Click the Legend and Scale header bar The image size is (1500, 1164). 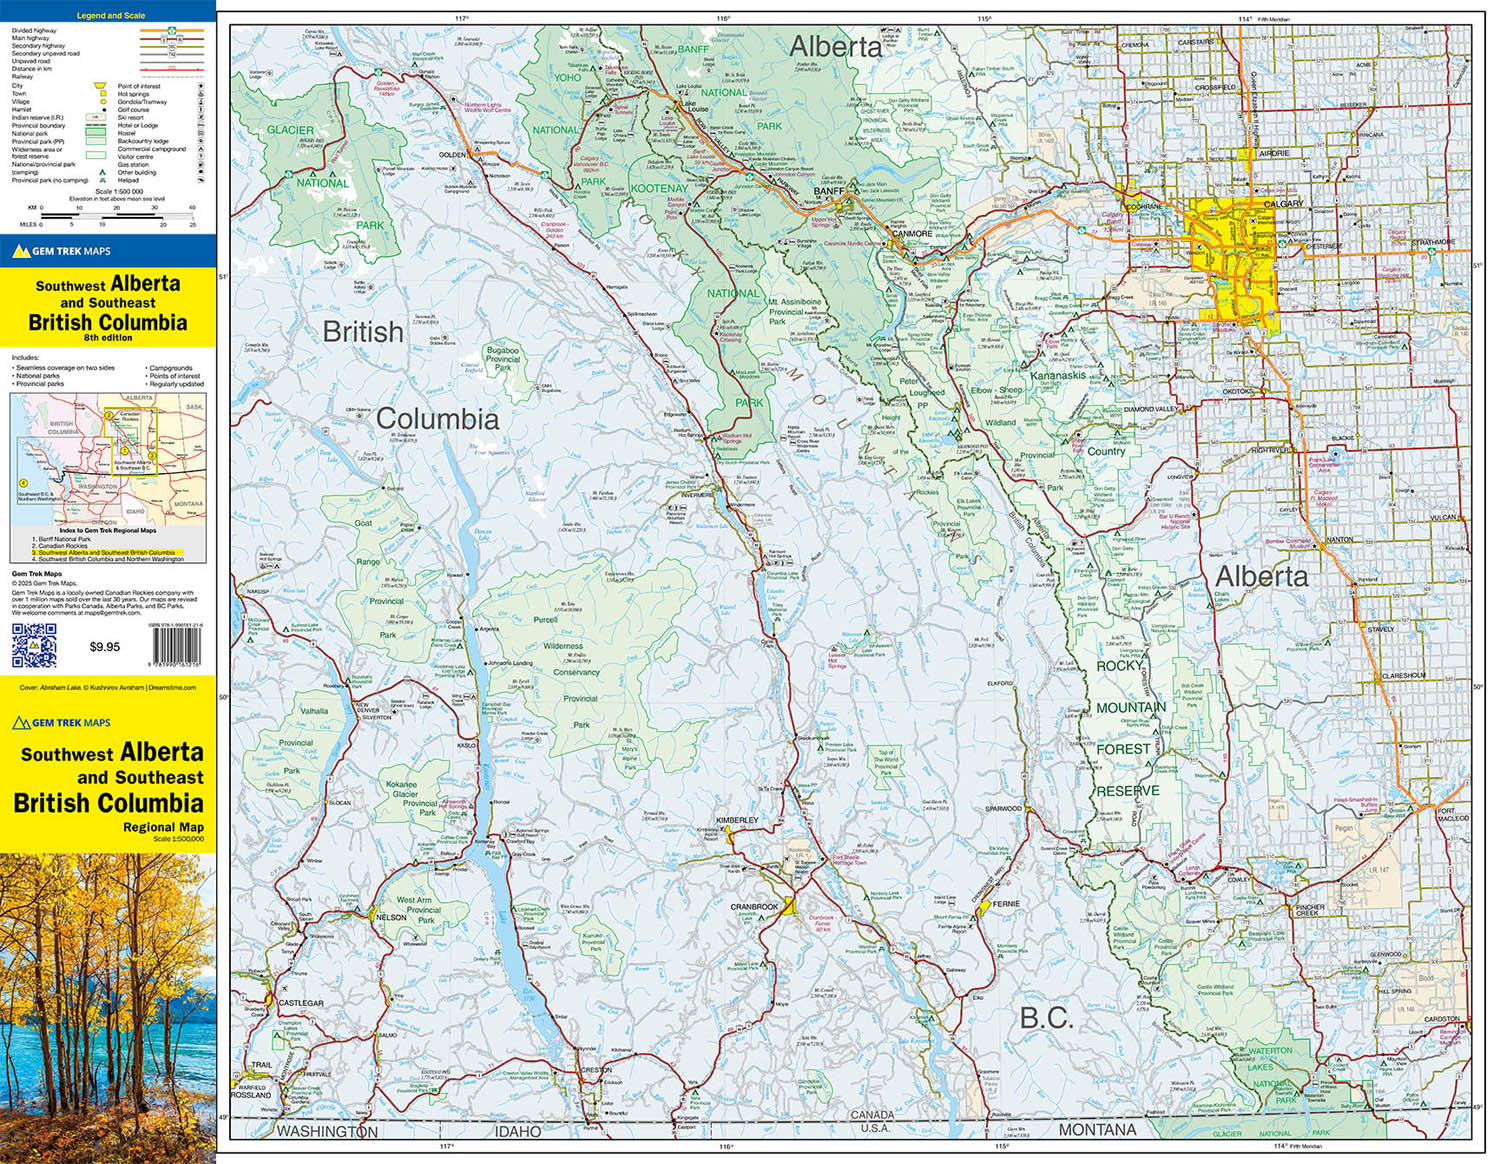(112, 15)
